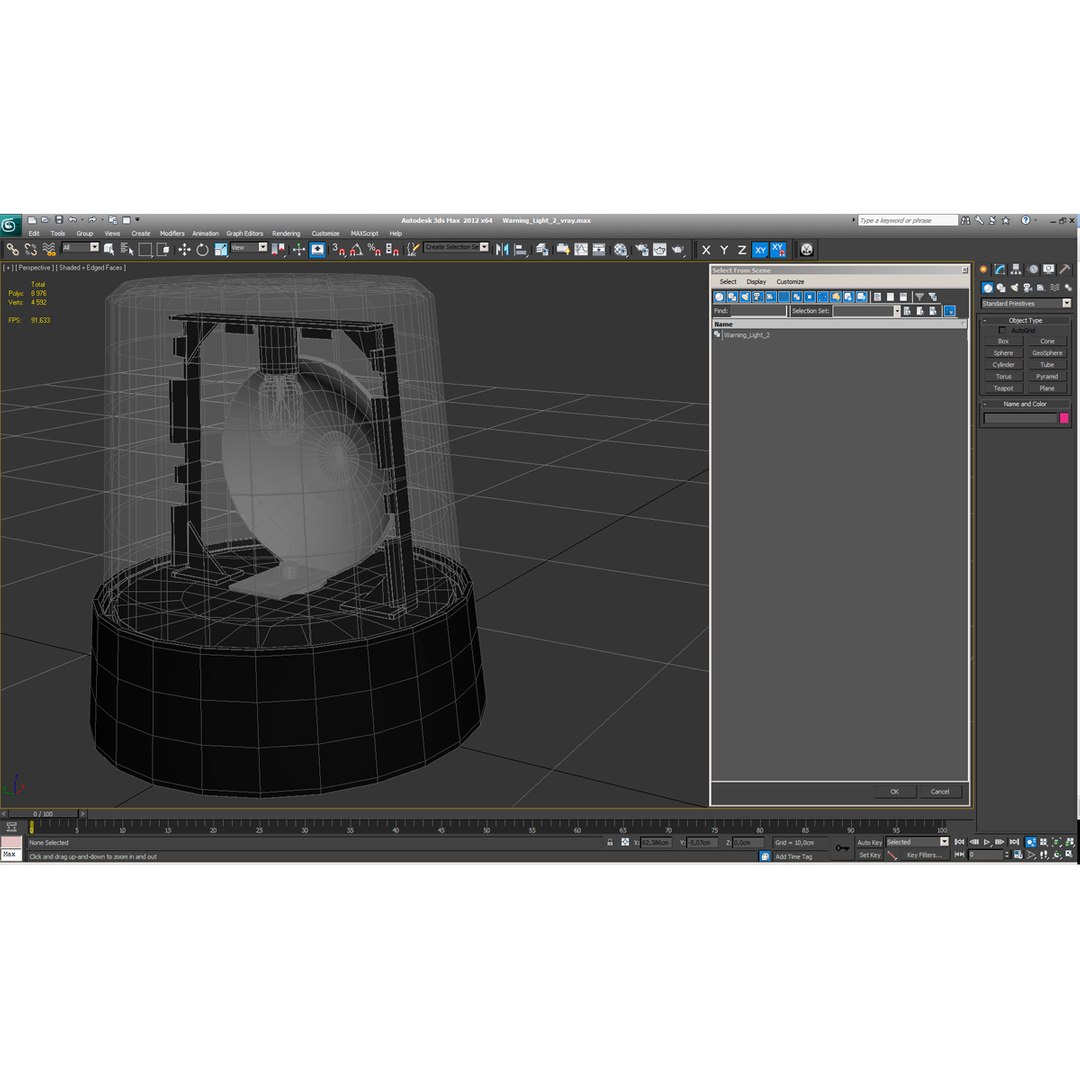Toggle the Angle Snap button
This screenshot has width=1080, height=1080.
355,249
